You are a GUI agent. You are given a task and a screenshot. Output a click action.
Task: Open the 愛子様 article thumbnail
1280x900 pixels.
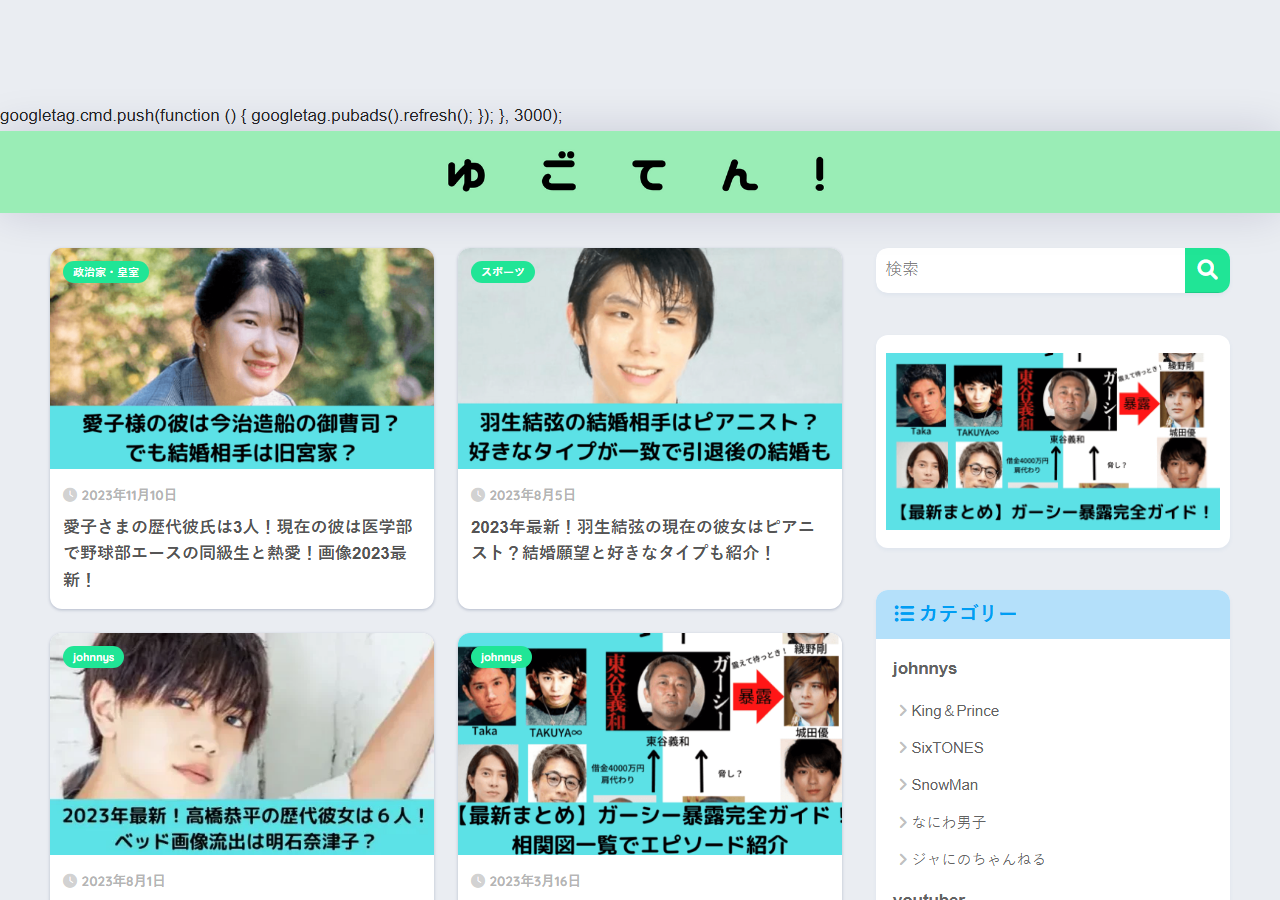[242, 358]
